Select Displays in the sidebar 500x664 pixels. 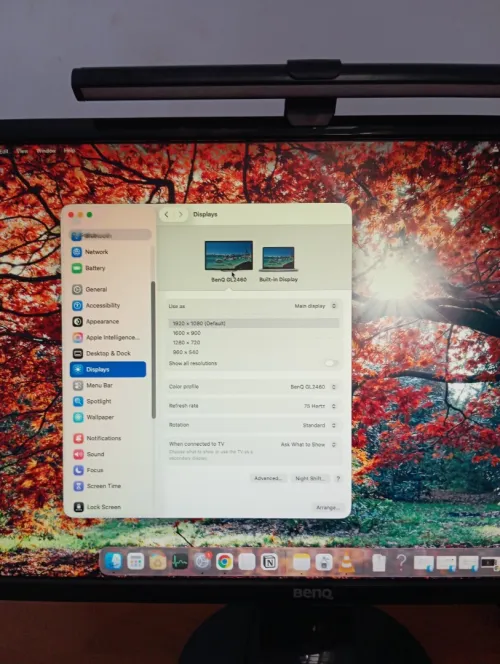tap(108, 369)
